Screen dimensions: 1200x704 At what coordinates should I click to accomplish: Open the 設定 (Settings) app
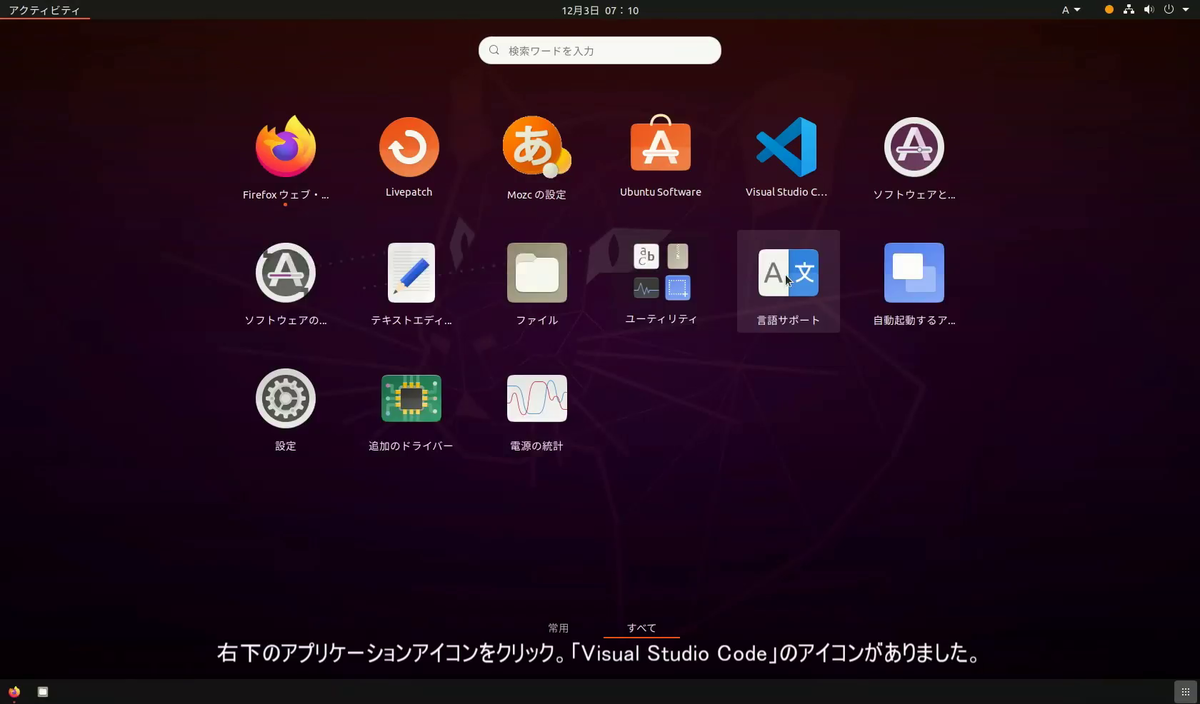point(285,397)
